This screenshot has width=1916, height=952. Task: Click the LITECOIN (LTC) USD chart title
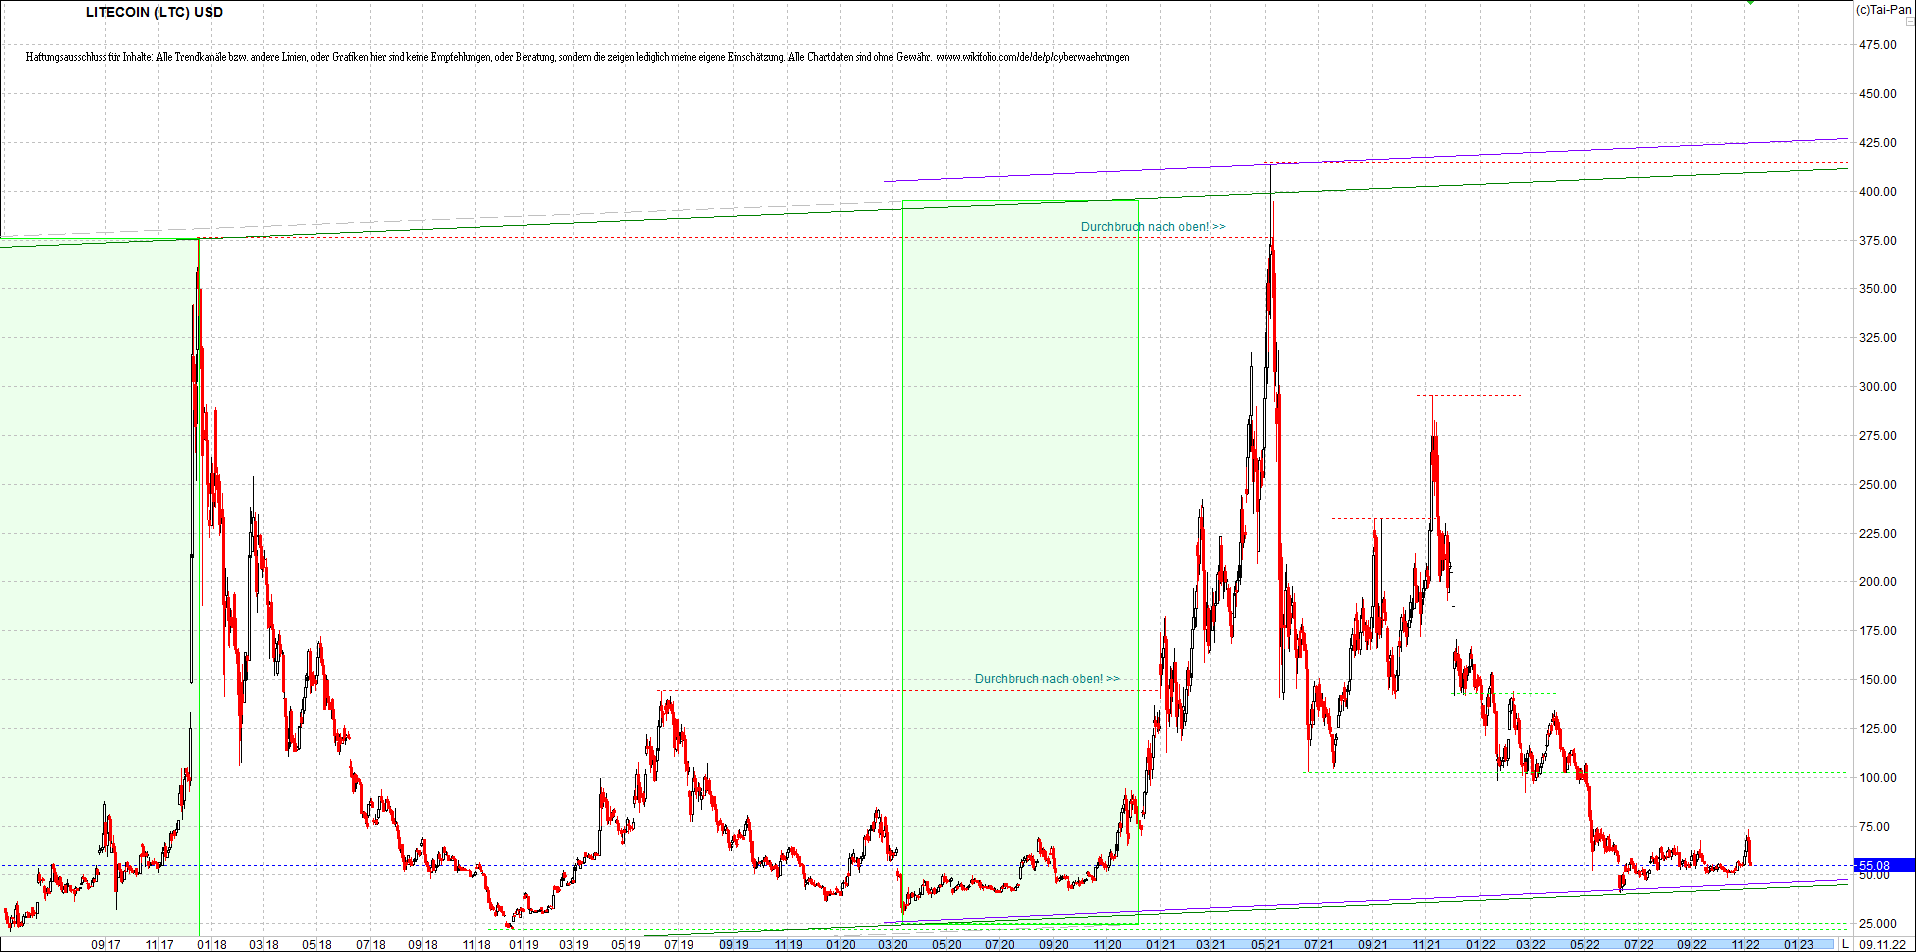(x=154, y=12)
